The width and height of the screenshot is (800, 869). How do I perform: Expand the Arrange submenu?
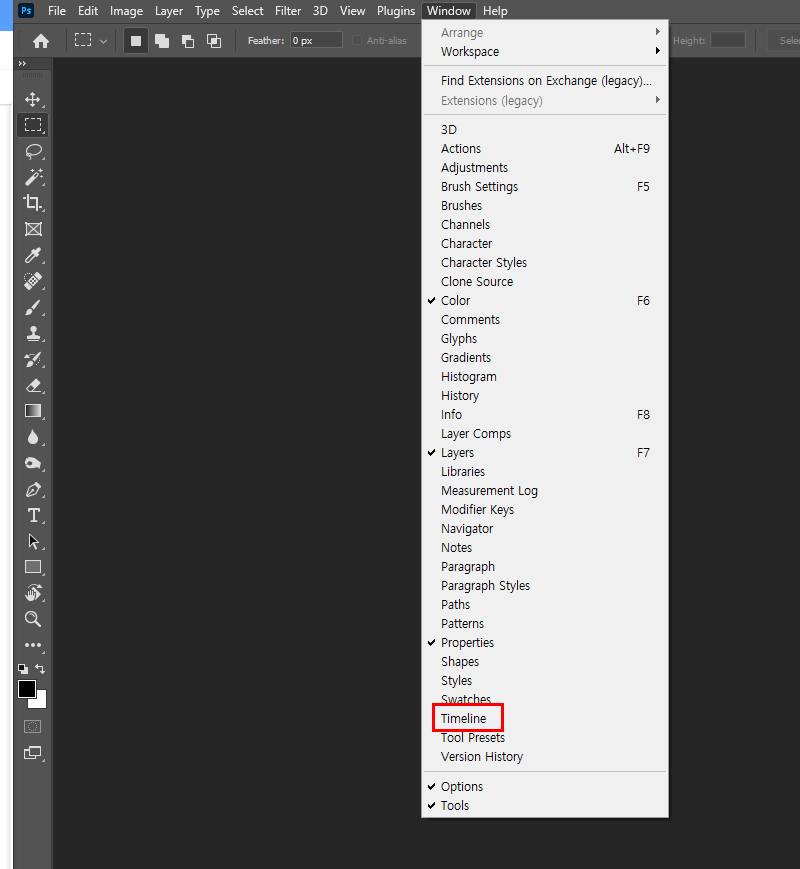coord(544,33)
